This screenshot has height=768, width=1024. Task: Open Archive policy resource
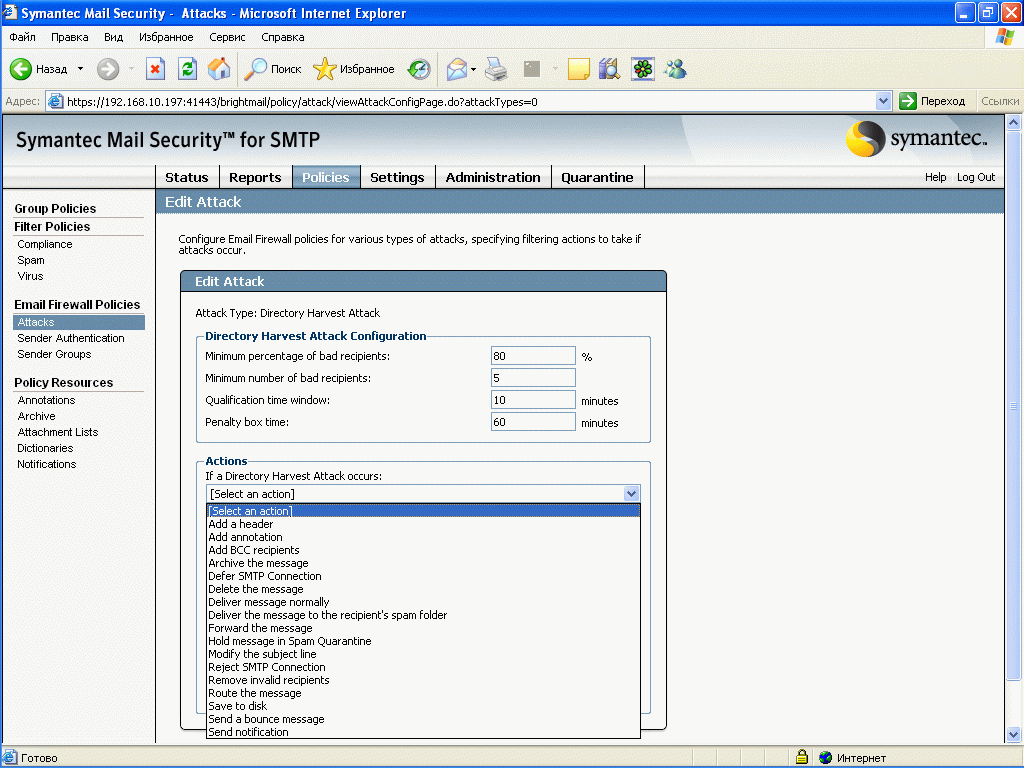37,416
